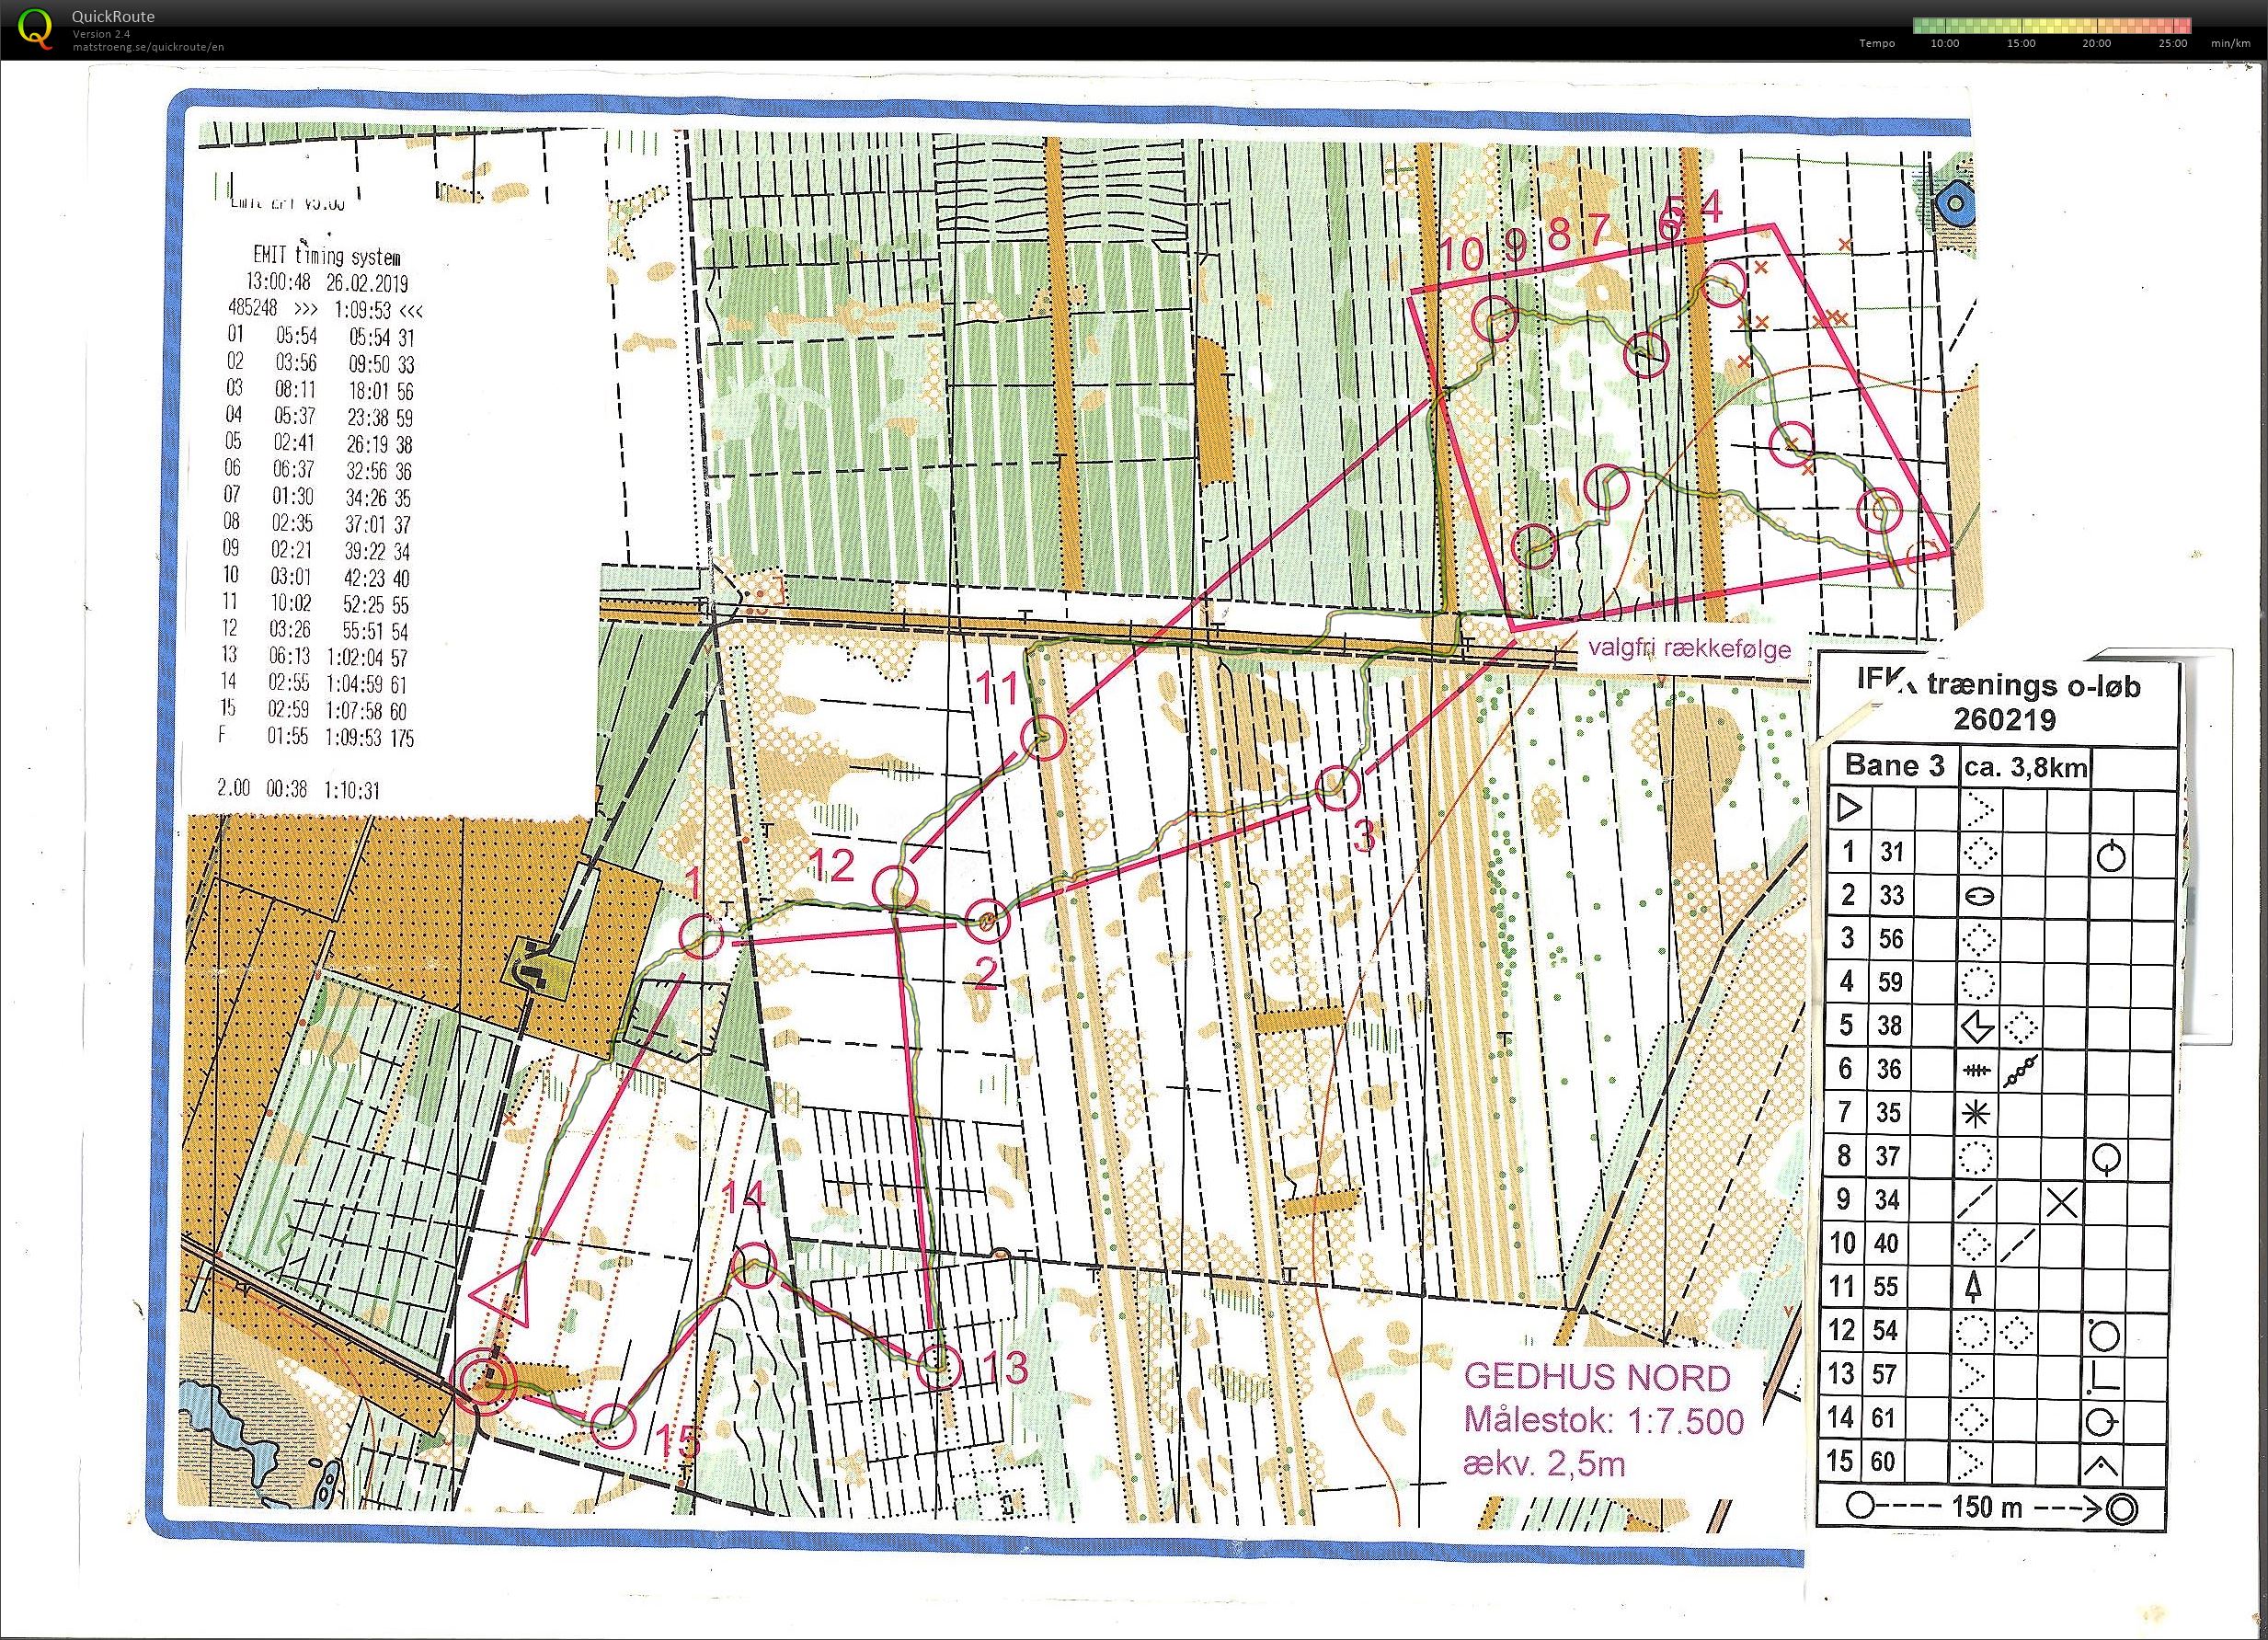Click the circle symbol at end of row 8 (37)
The width and height of the screenshot is (2268, 1640).
click(2107, 1158)
